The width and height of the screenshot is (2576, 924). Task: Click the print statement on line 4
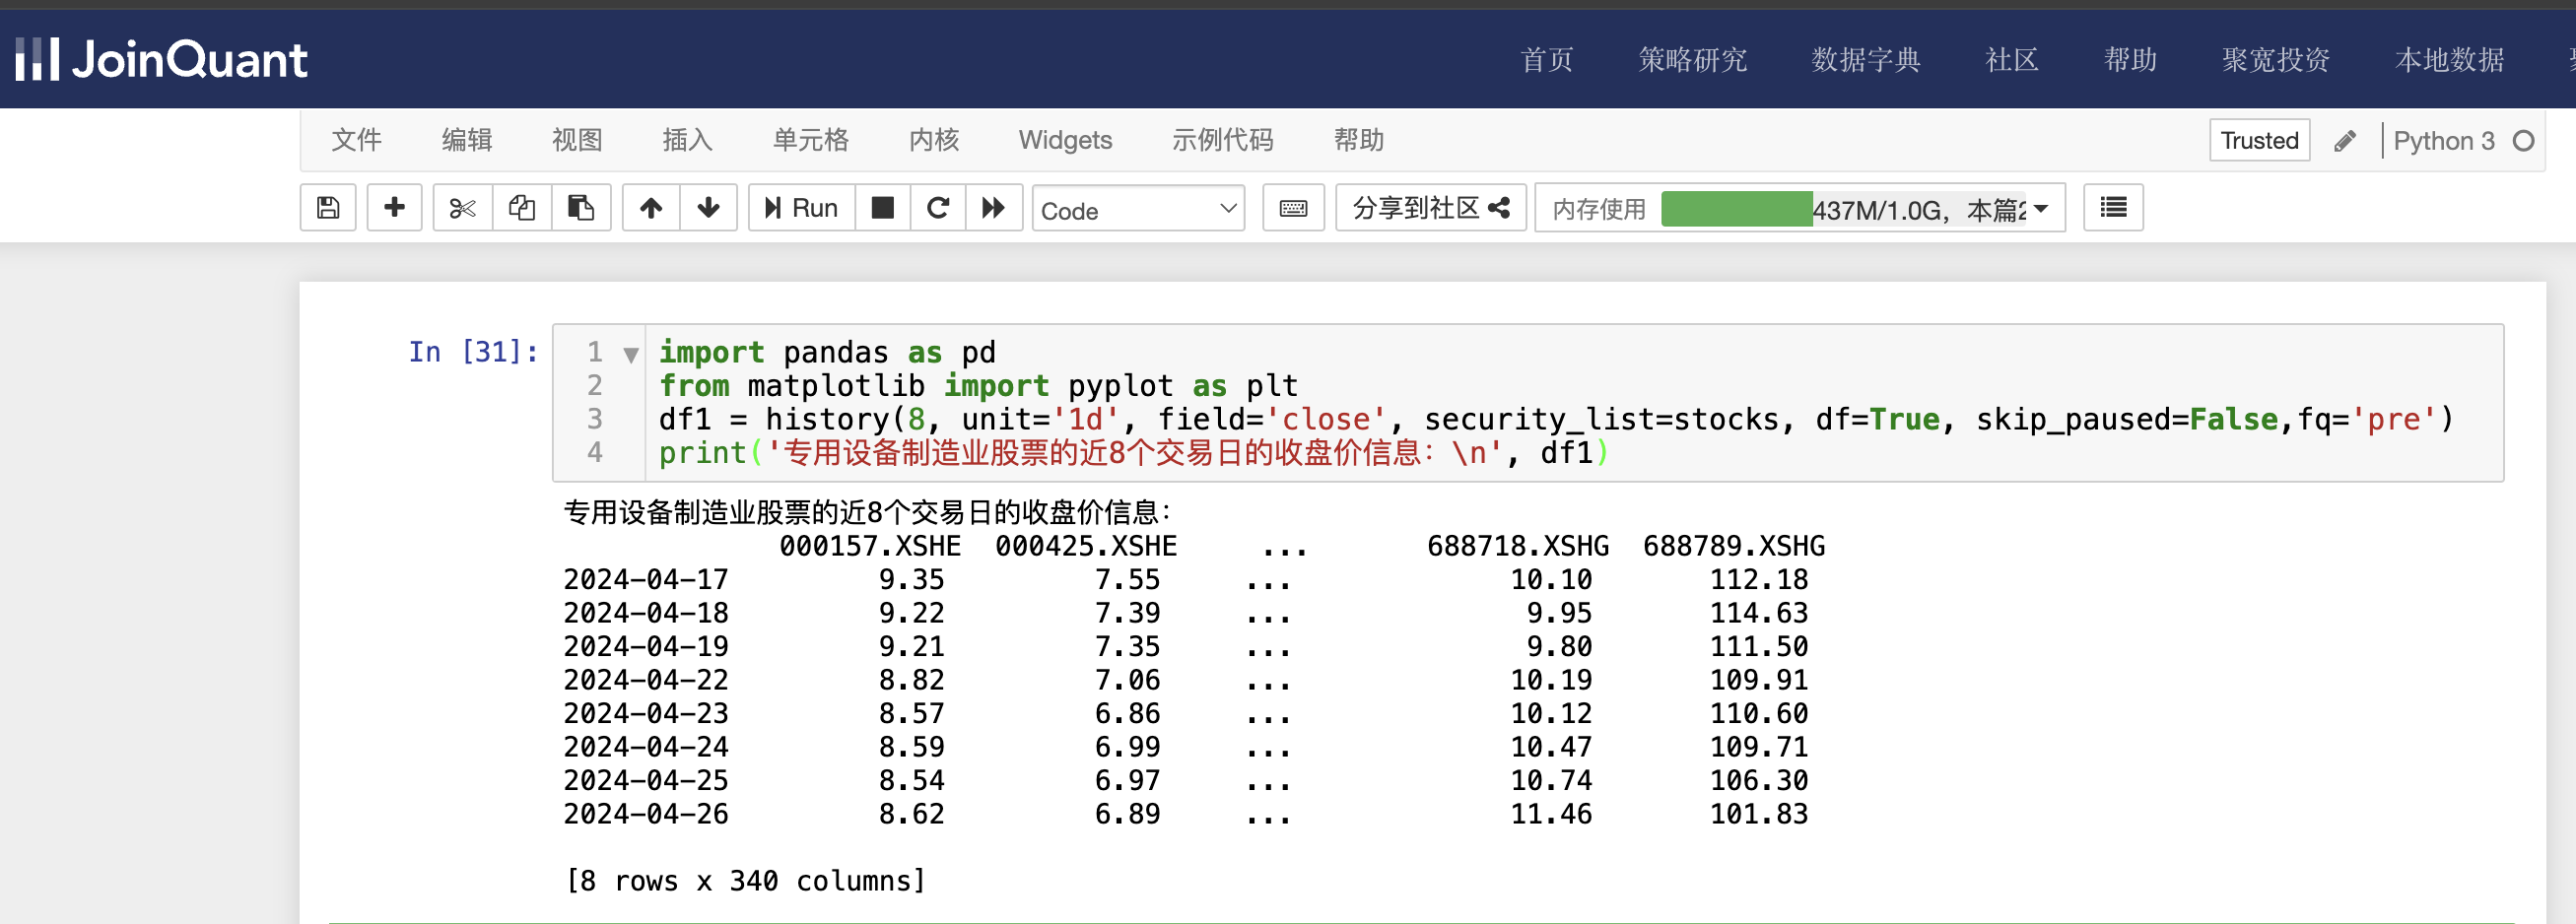[1133, 453]
